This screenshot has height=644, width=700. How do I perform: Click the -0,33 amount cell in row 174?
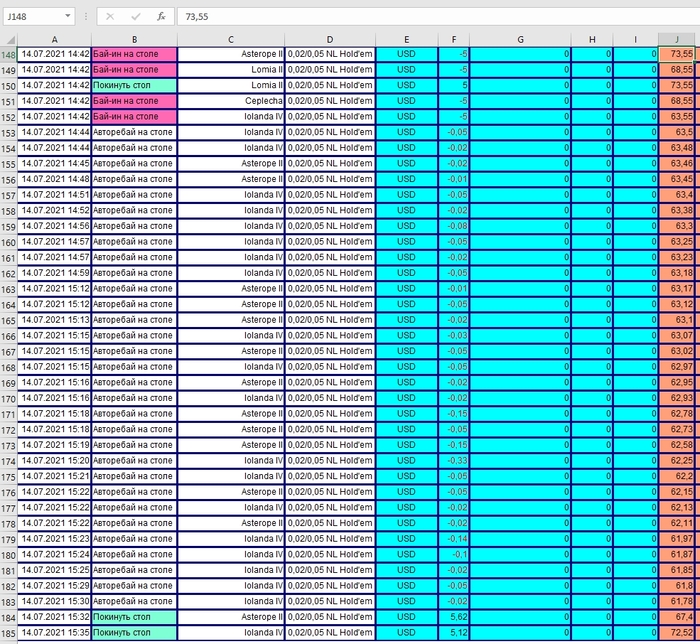pyautogui.click(x=454, y=461)
